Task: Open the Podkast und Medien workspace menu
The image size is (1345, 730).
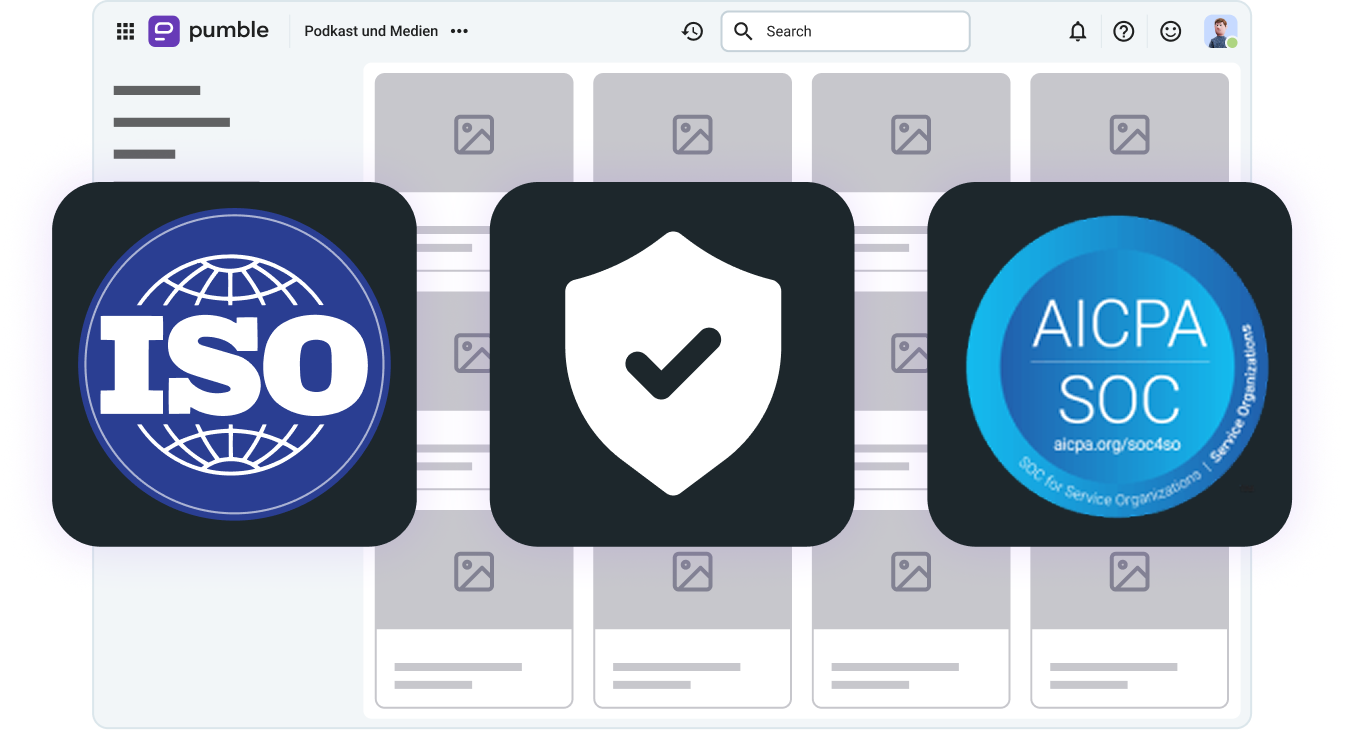Action: click(x=371, y=32)
